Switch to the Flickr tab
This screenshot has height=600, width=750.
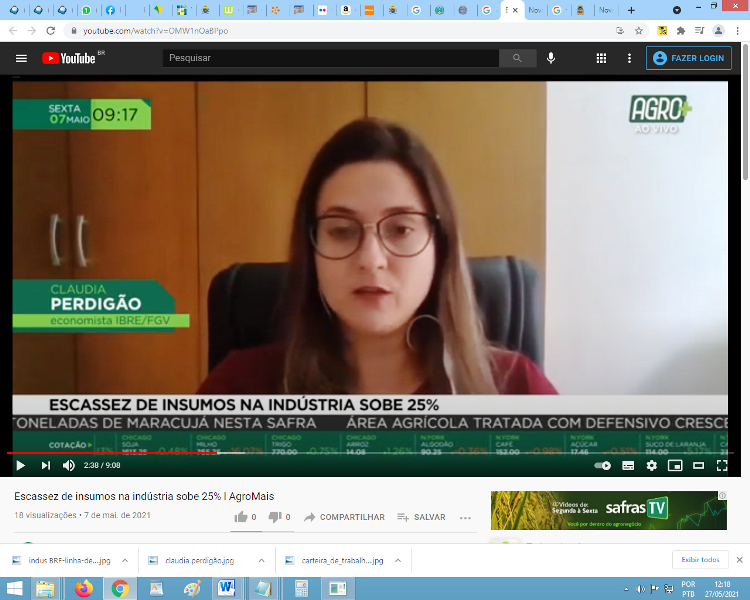pos(322,10)
